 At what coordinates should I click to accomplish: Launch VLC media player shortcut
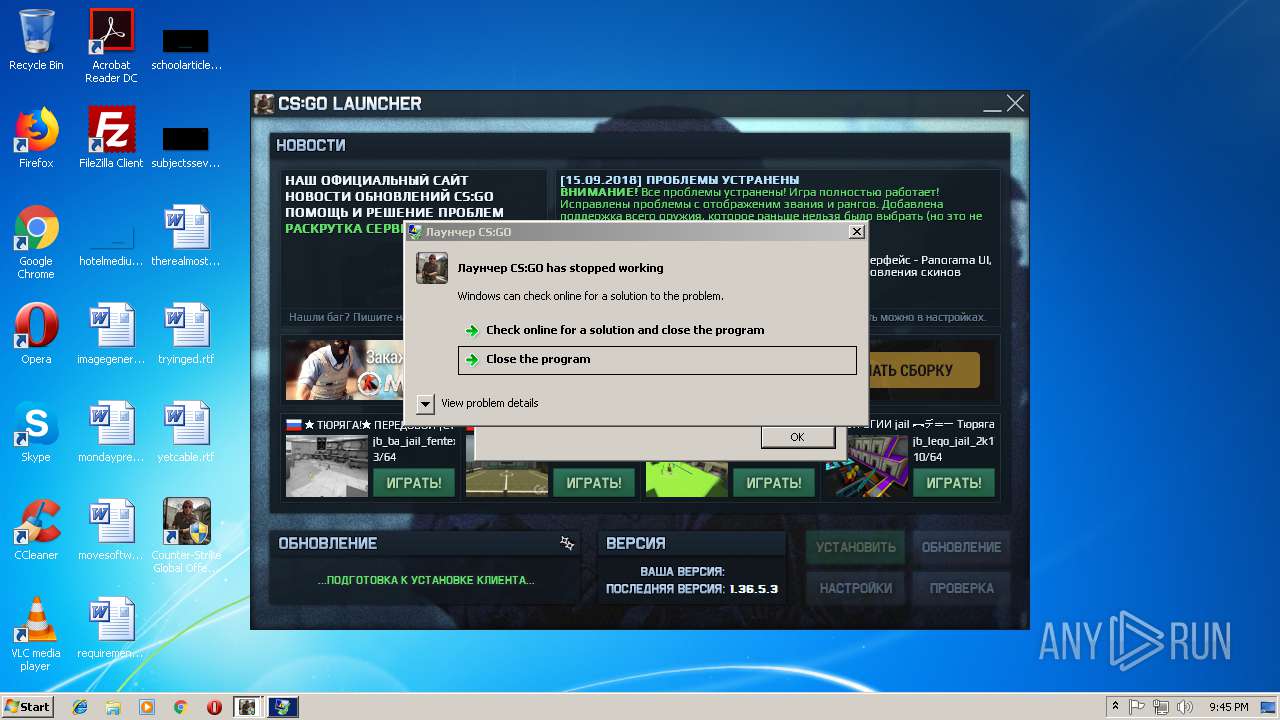pos(36,634)
